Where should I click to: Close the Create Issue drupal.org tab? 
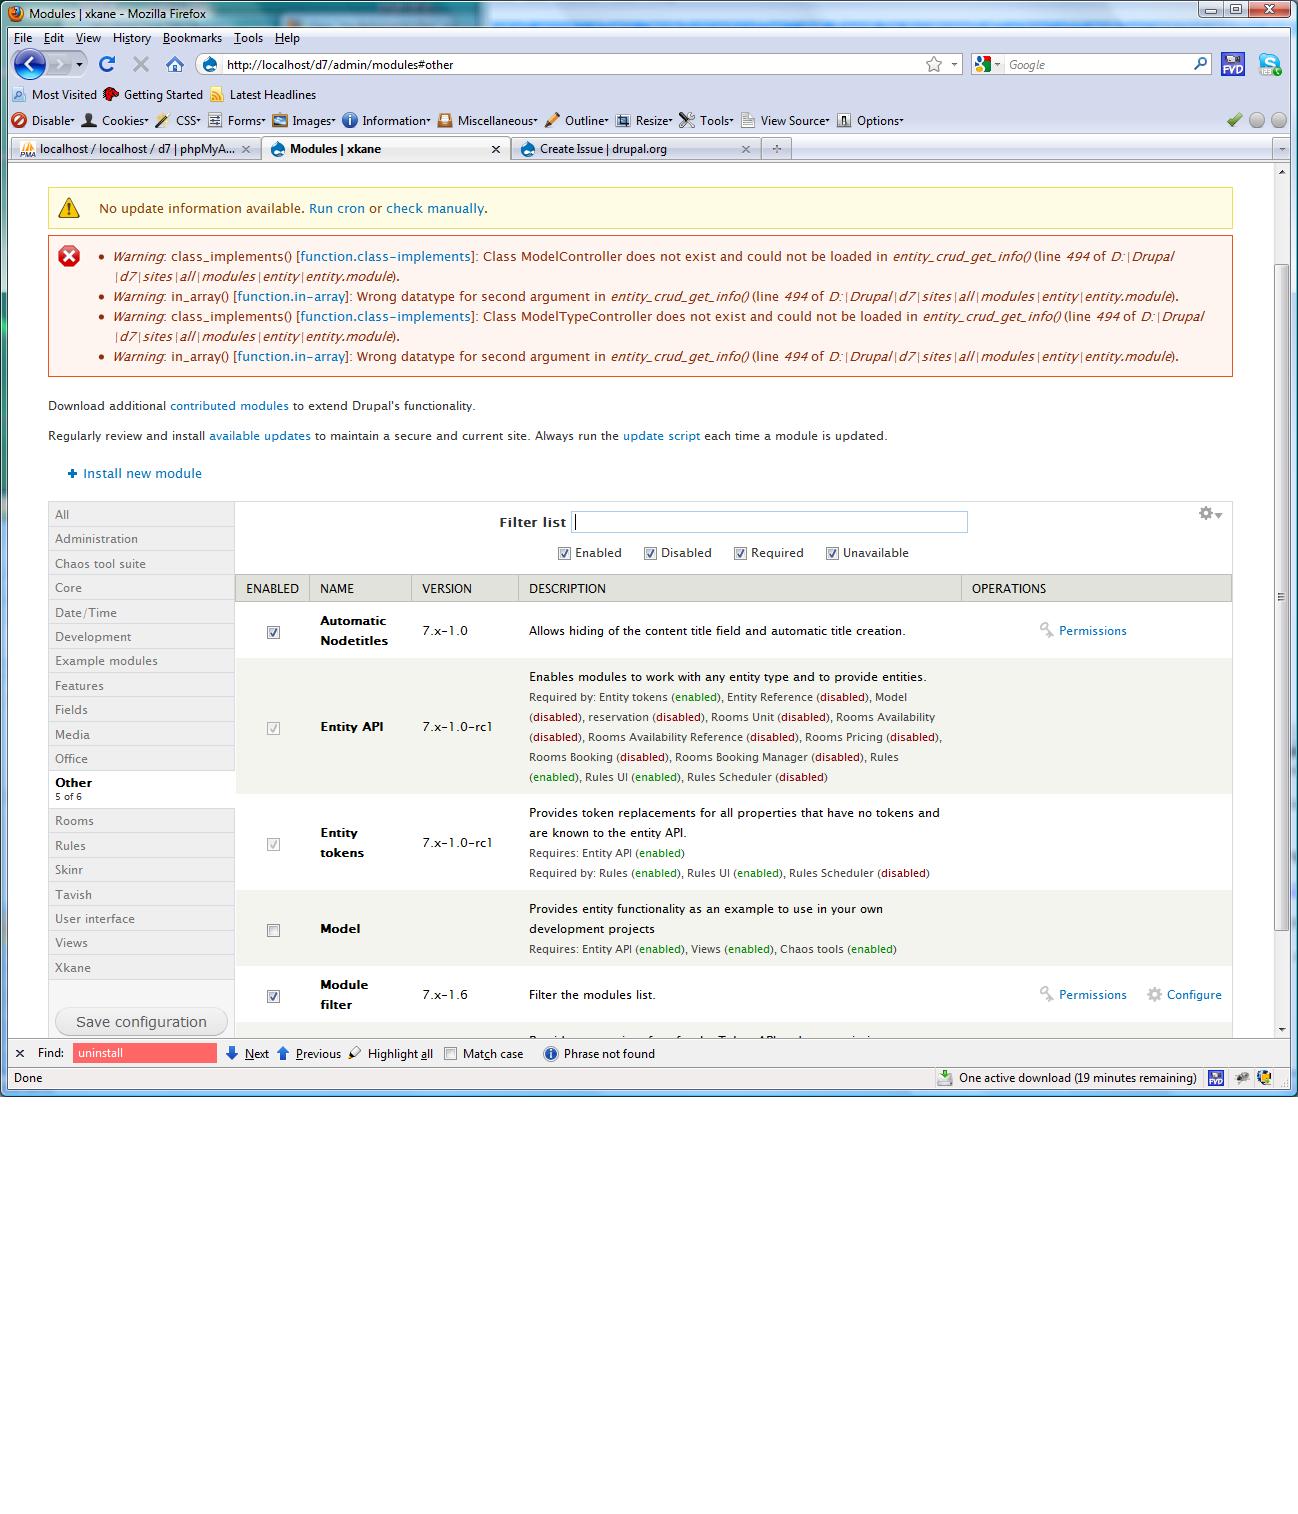coord(745,149)
